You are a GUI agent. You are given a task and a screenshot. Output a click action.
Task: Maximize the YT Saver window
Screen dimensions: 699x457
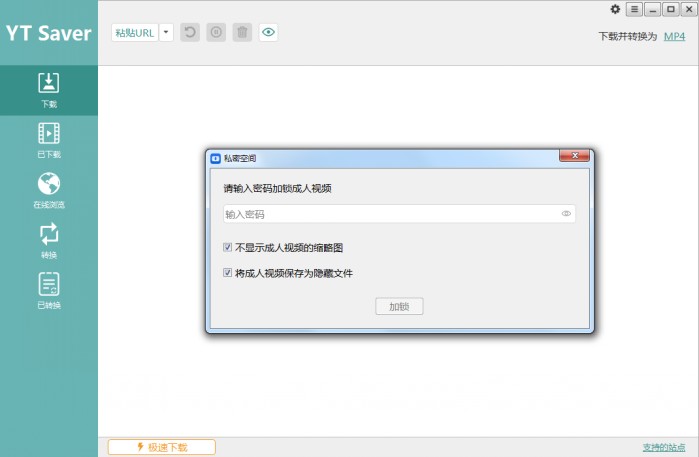(670, 9)
